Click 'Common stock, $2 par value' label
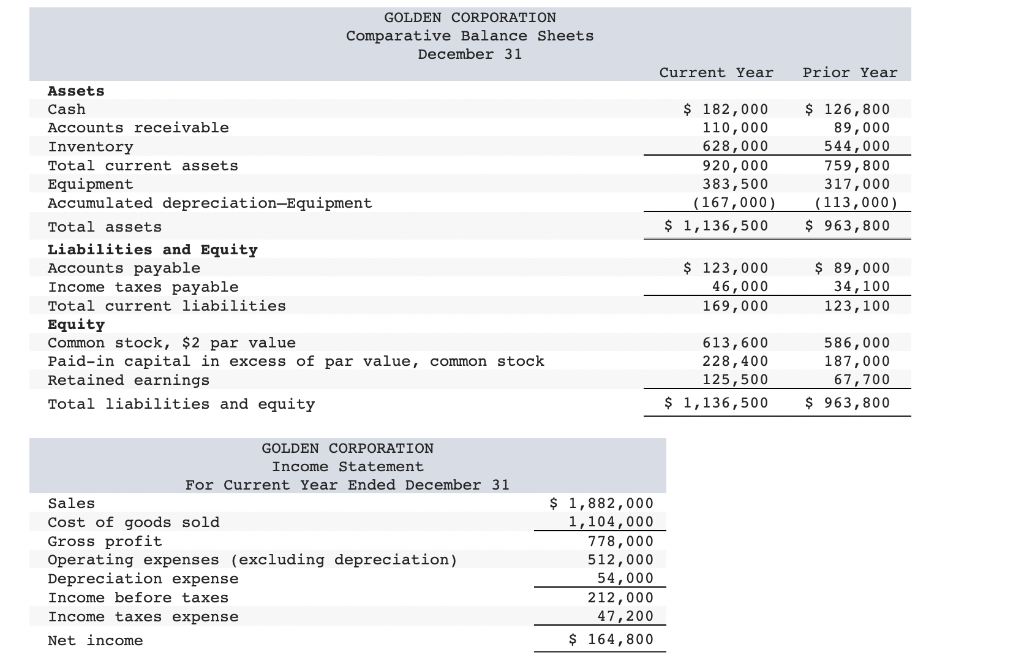The width and height of the screenshot is (1024, 663). [x=172, y=343]
